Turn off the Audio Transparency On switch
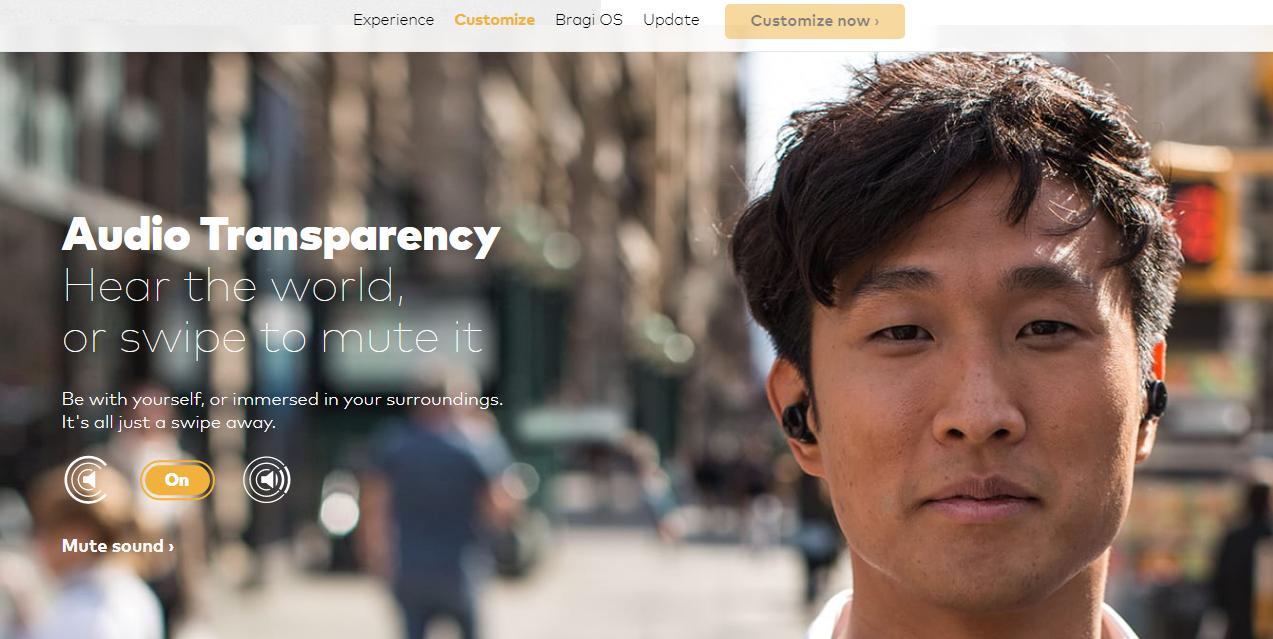Screen dimensions: 1273x639 click(x=177, y=480)
